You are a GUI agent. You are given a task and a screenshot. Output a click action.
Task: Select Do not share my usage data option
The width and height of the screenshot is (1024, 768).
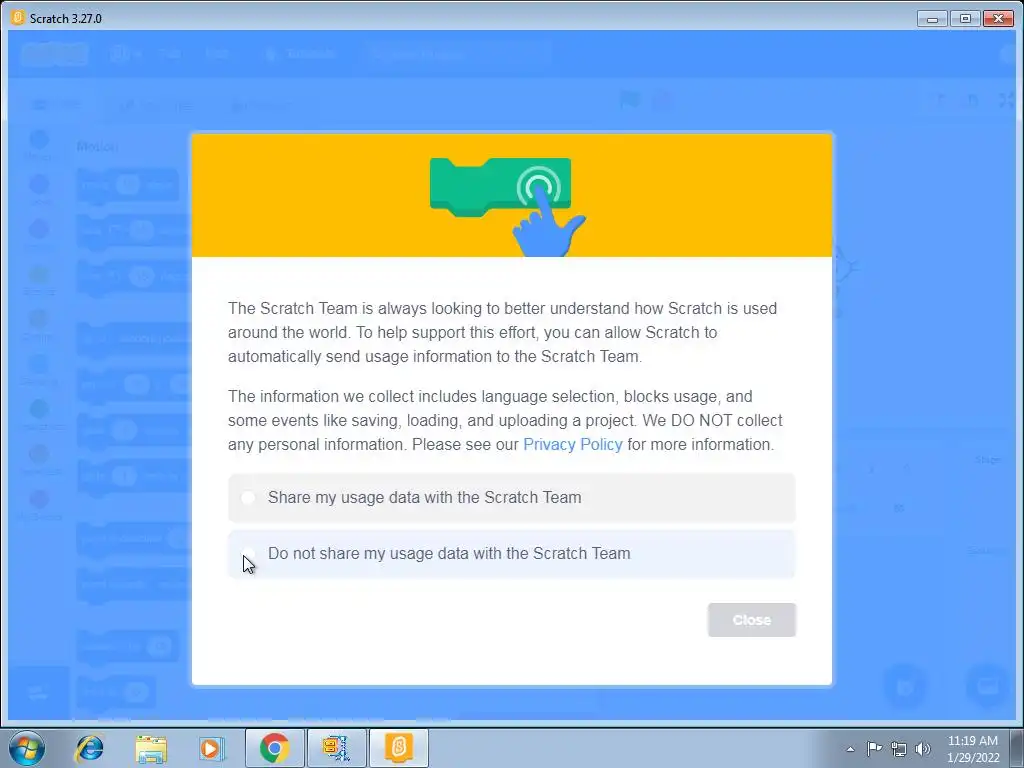[x=511, y=554]
